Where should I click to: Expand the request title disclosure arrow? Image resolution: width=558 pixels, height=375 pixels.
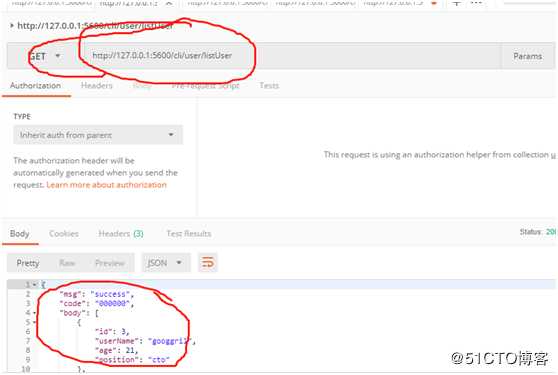click(x=12, y=26)
